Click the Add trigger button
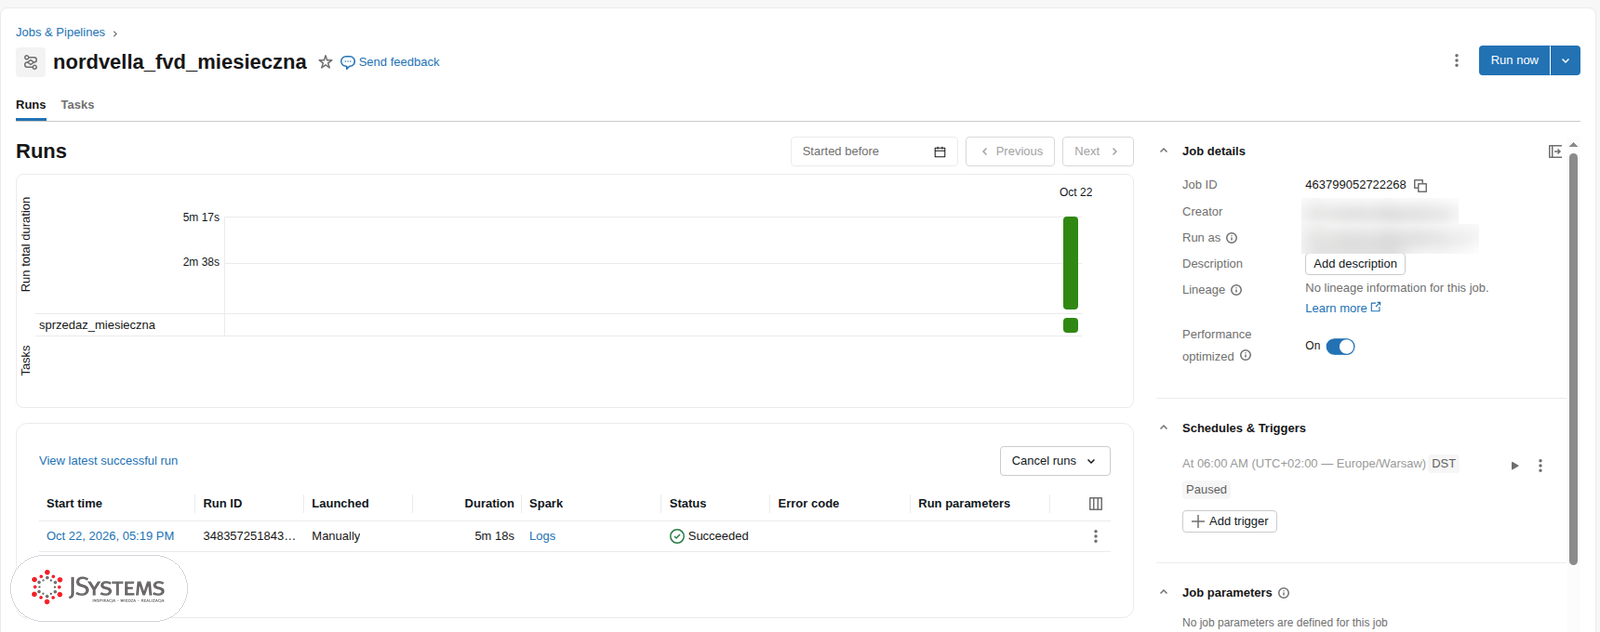This screenshot has width=1600, height=632. (x=1229, y=521)
